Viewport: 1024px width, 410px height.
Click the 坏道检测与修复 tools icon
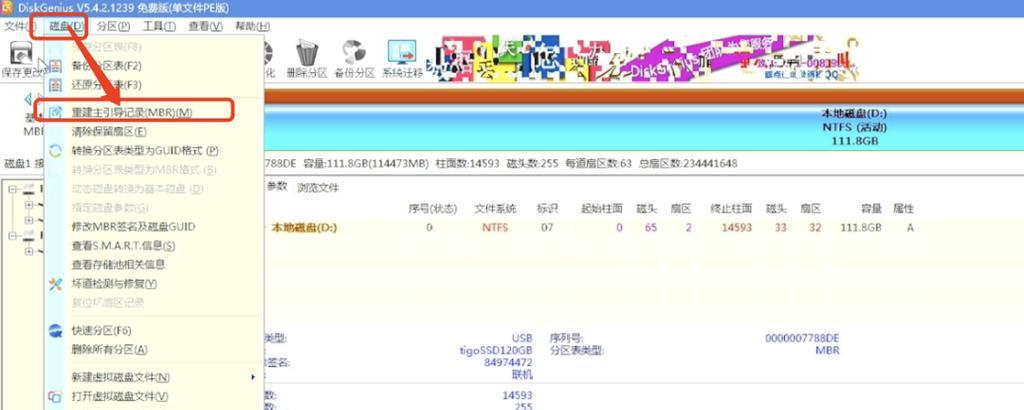click(x=56, y=284)
